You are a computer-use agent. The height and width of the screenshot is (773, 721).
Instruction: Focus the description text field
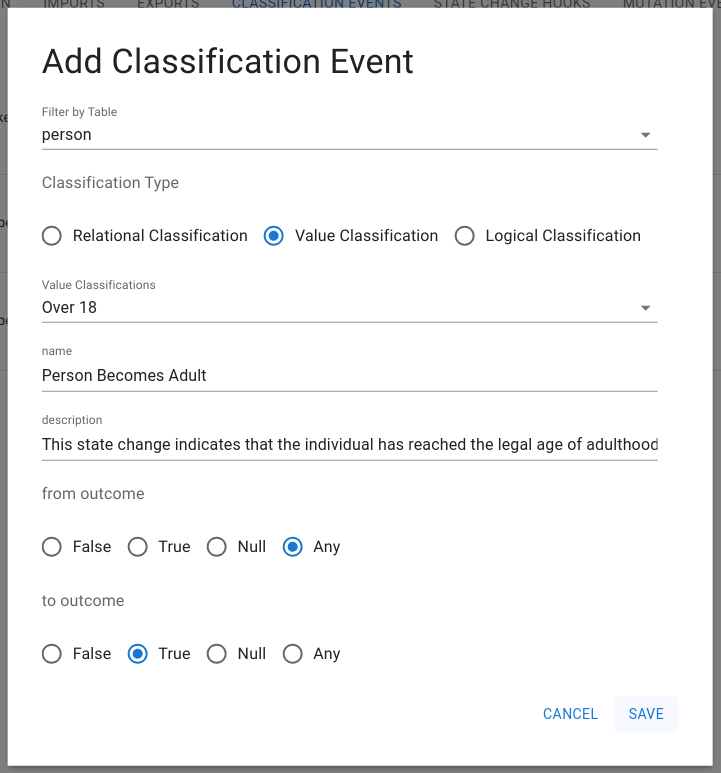click(348, 444)
